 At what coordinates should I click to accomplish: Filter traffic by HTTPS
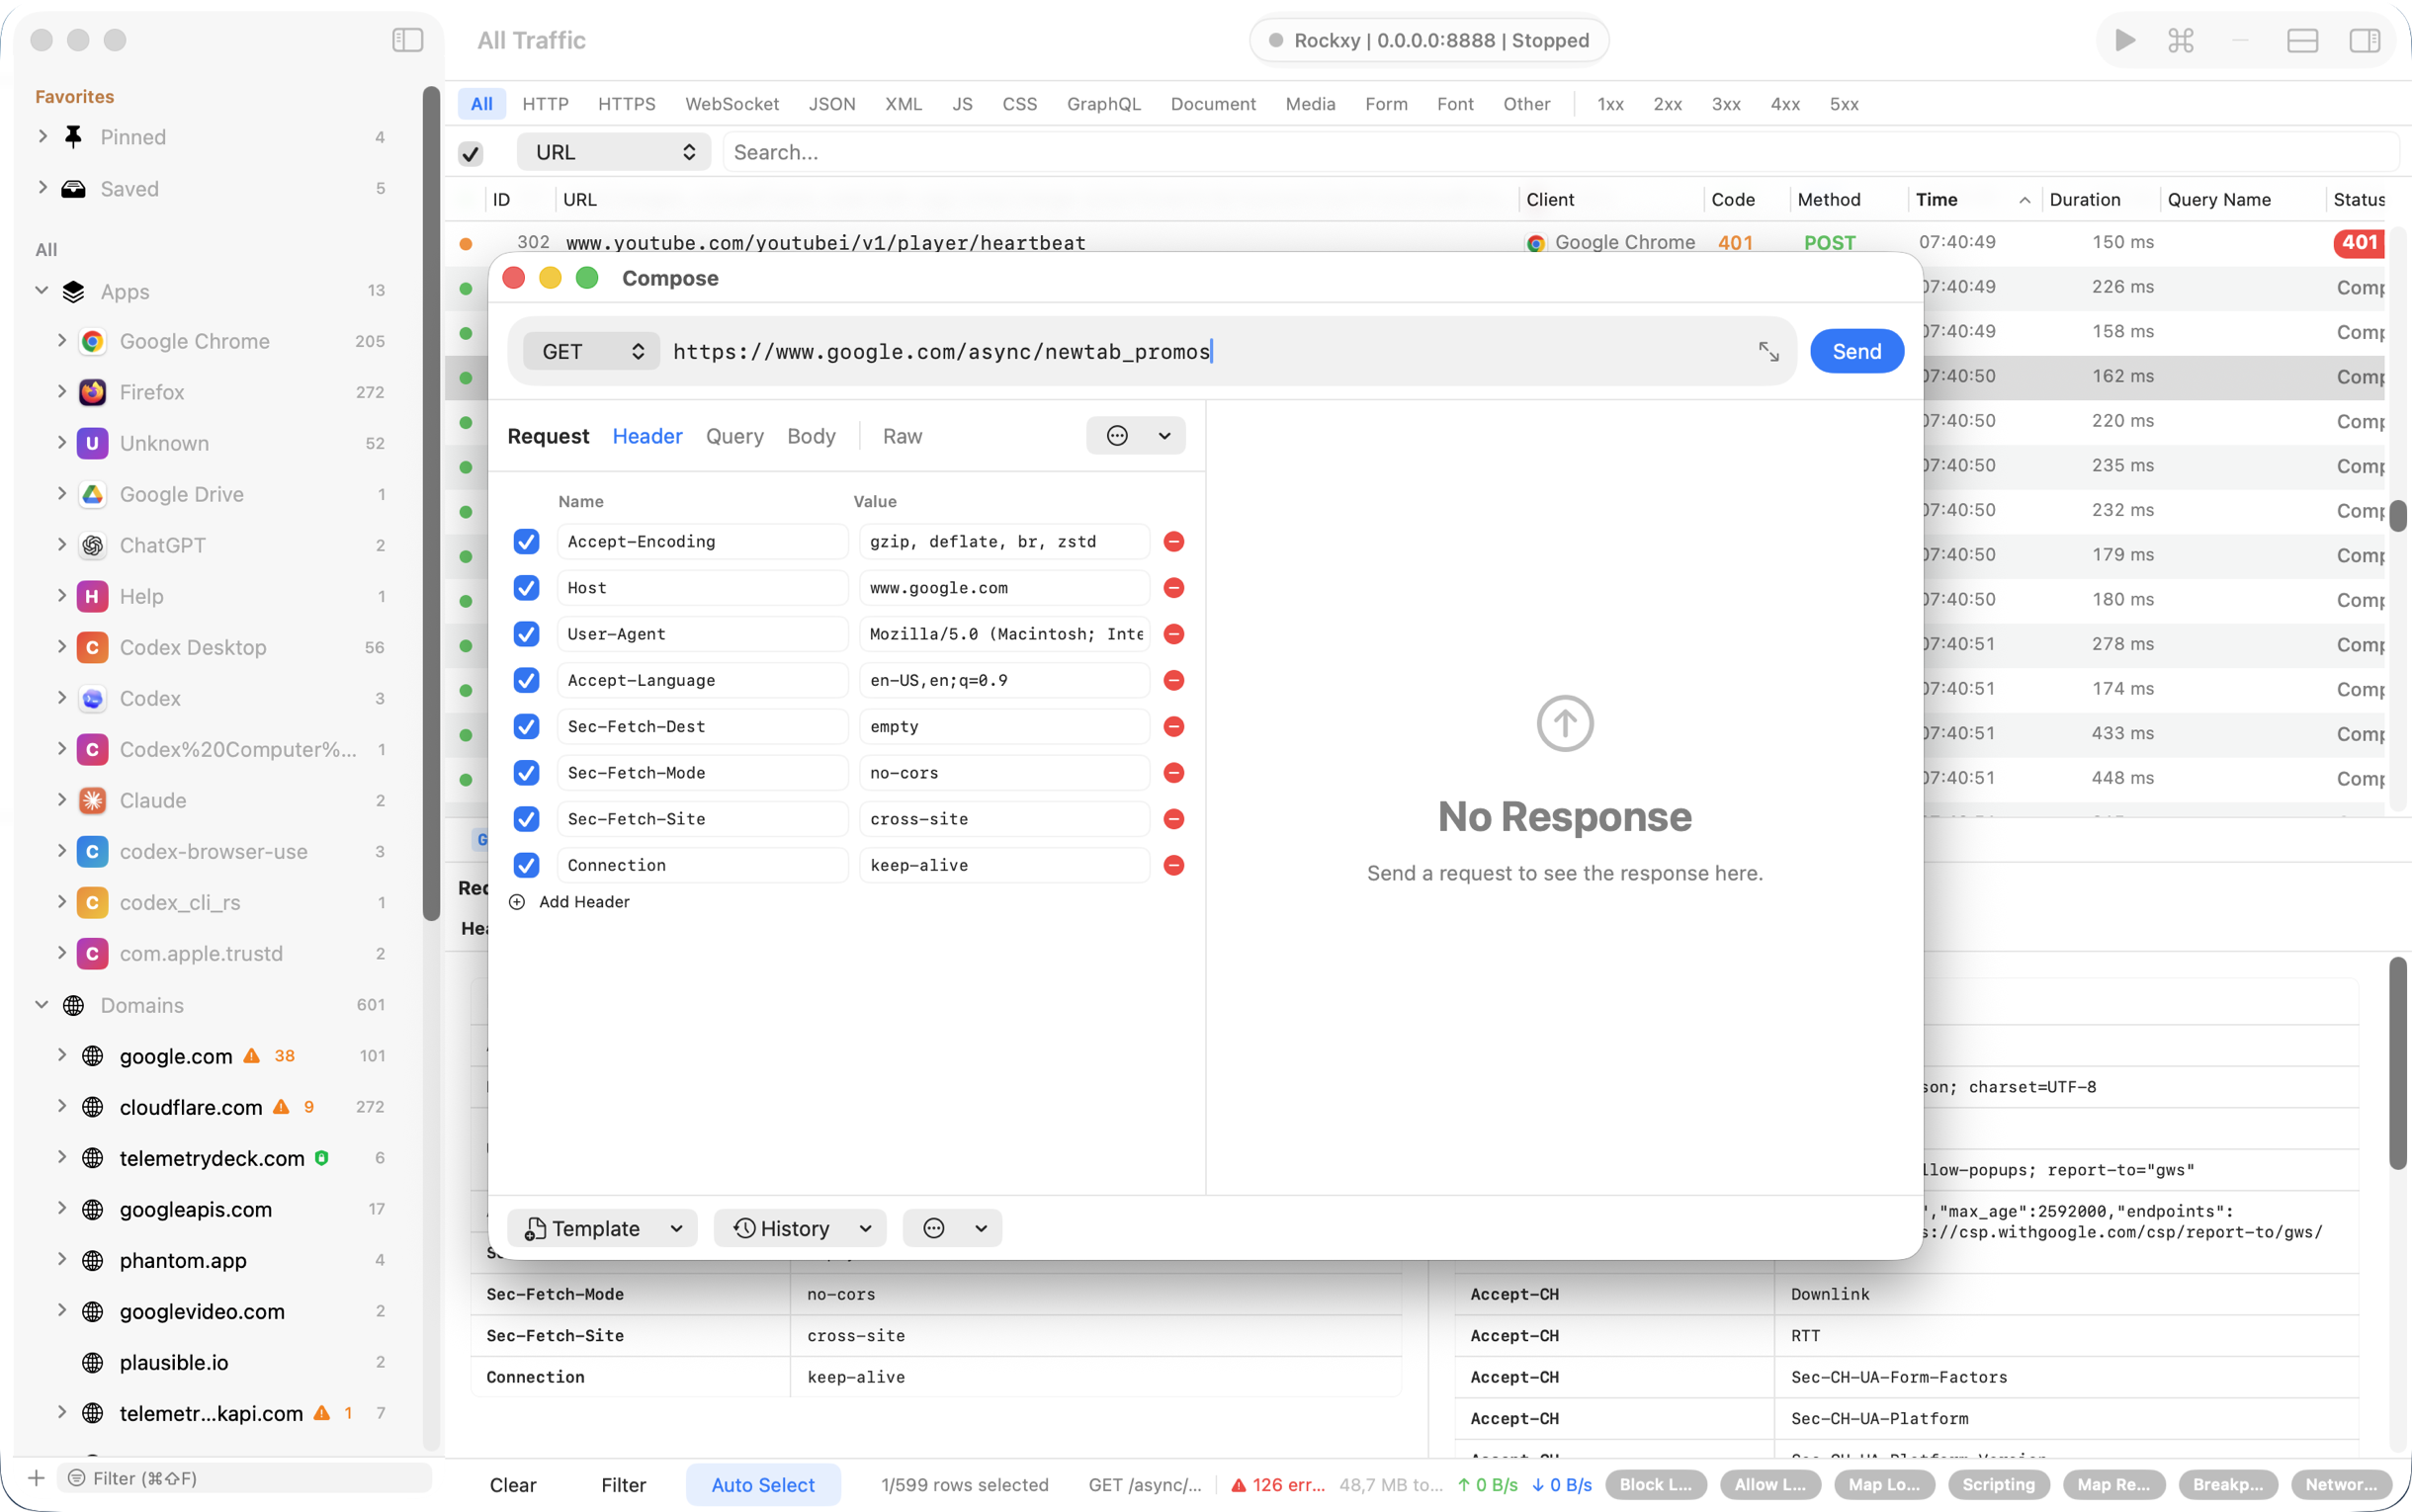point(626,104)
